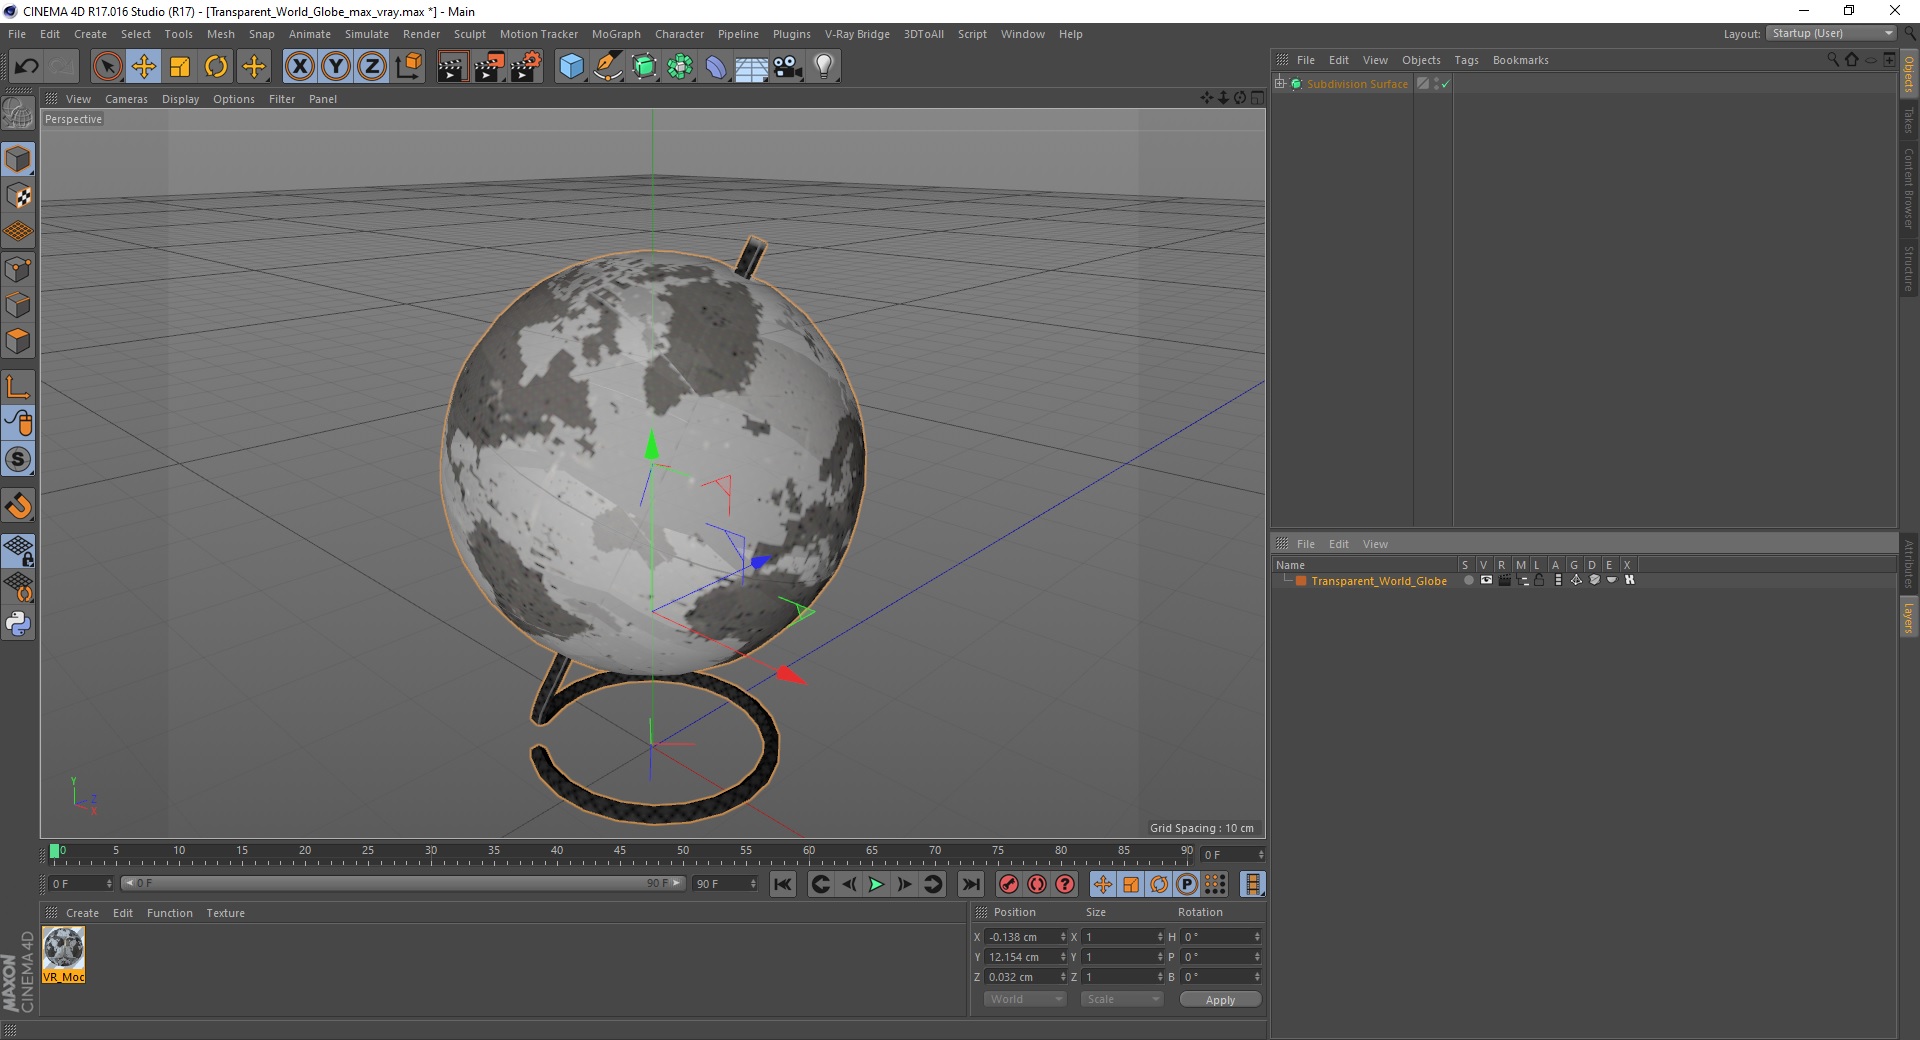Toggle viewport maximize icon
This screenshot has width=1920, height=1040.
(1257, 98)
